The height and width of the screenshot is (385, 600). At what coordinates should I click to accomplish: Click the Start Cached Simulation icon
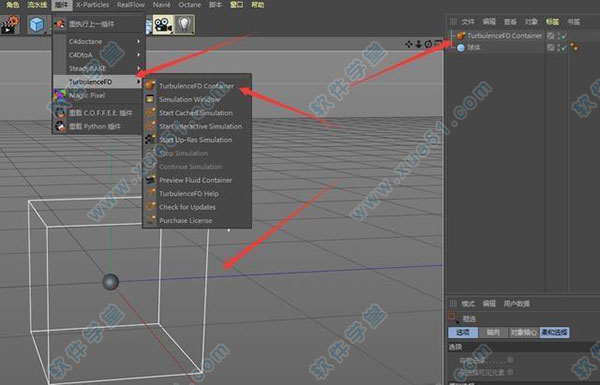(150, 113)
